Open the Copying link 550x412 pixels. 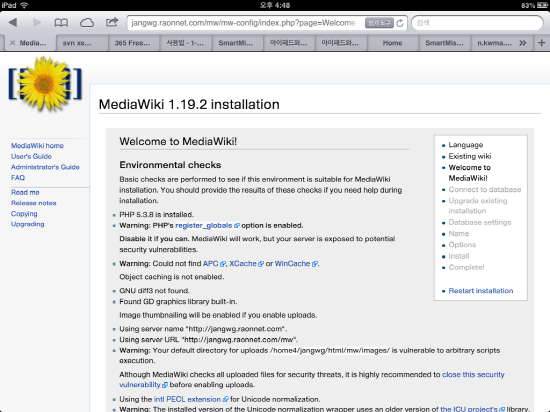point(24,214)
